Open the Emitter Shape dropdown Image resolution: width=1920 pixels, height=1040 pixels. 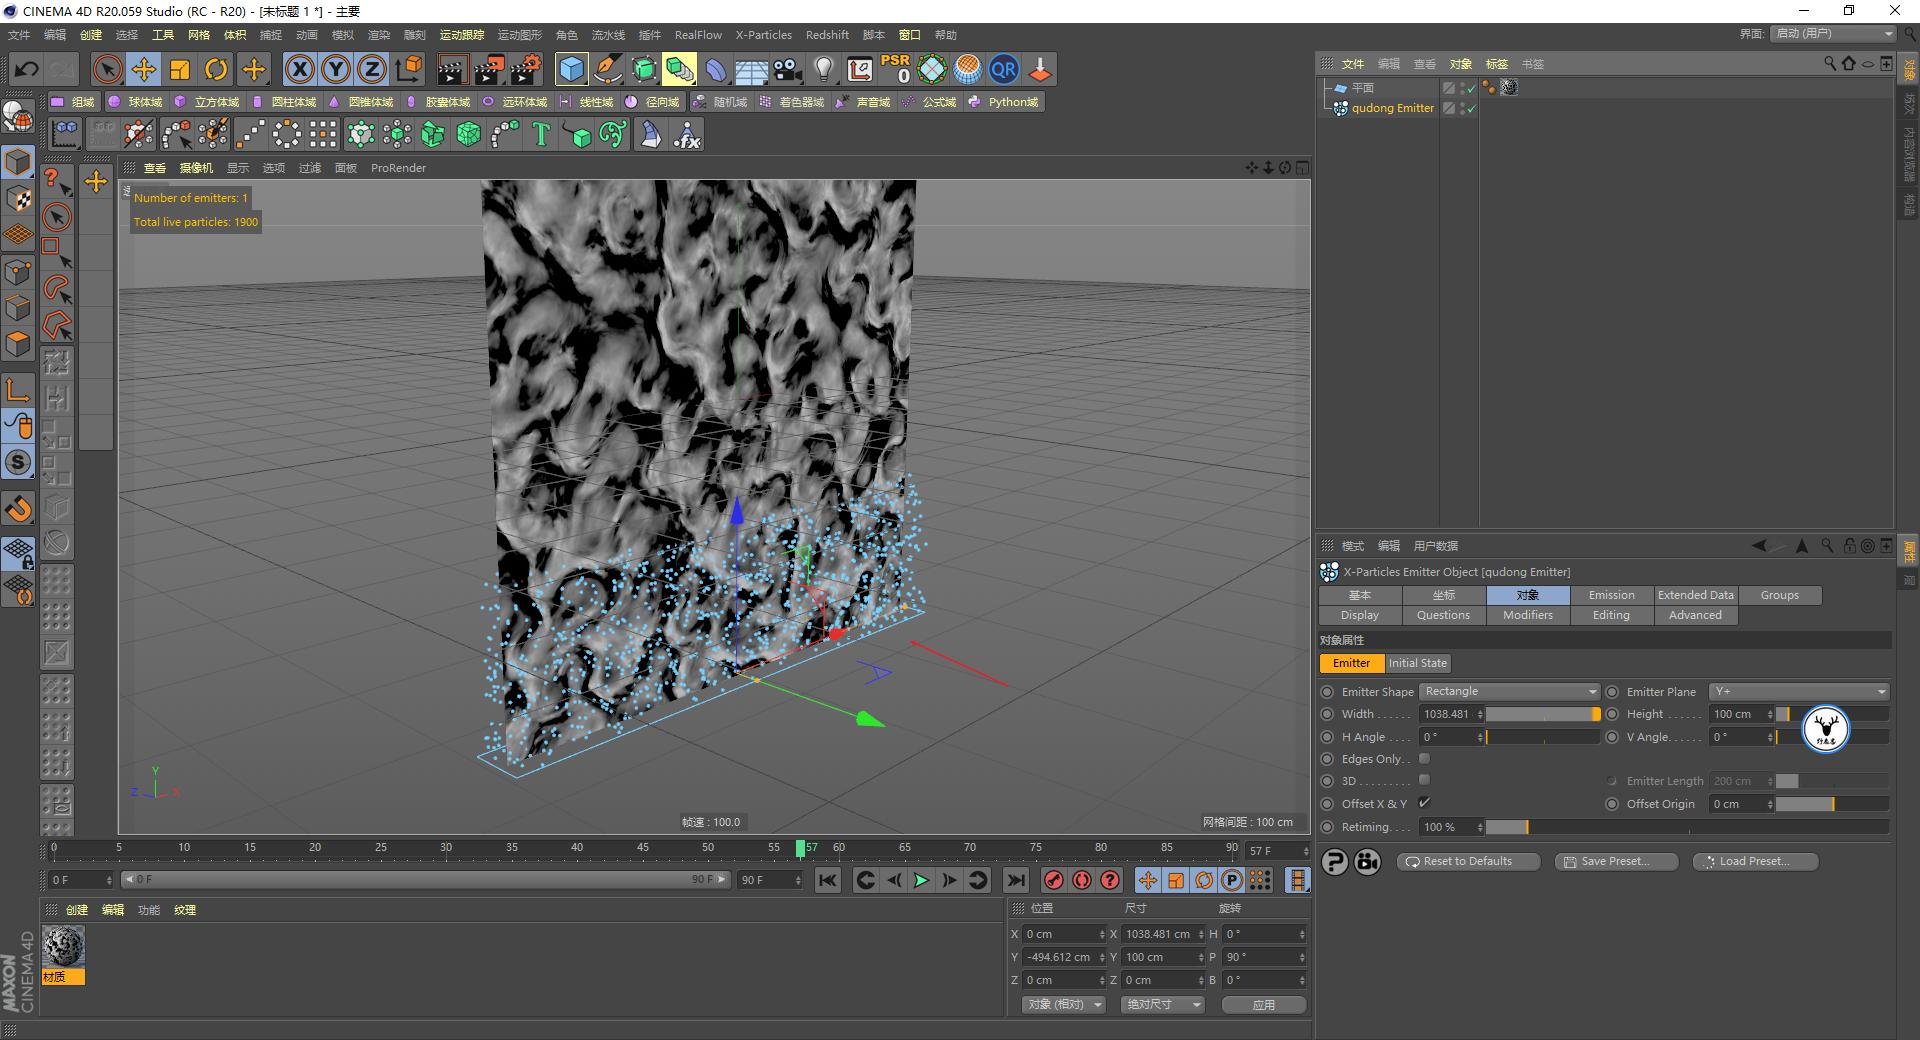[x=1509, y=691]
